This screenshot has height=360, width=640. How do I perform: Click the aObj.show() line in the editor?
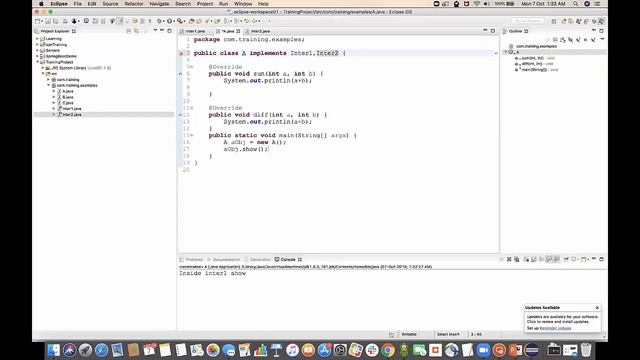(x=246, y=149)
